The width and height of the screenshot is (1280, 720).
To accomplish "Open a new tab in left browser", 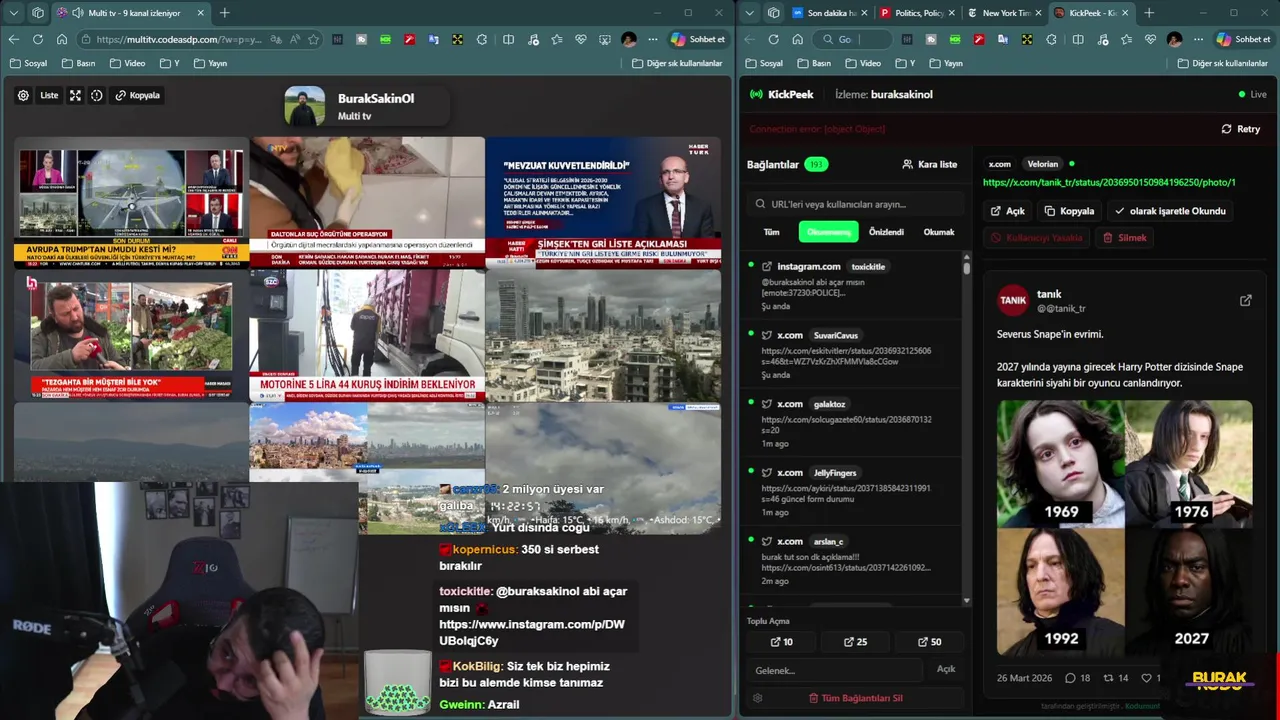I will (x=224, y=13).
